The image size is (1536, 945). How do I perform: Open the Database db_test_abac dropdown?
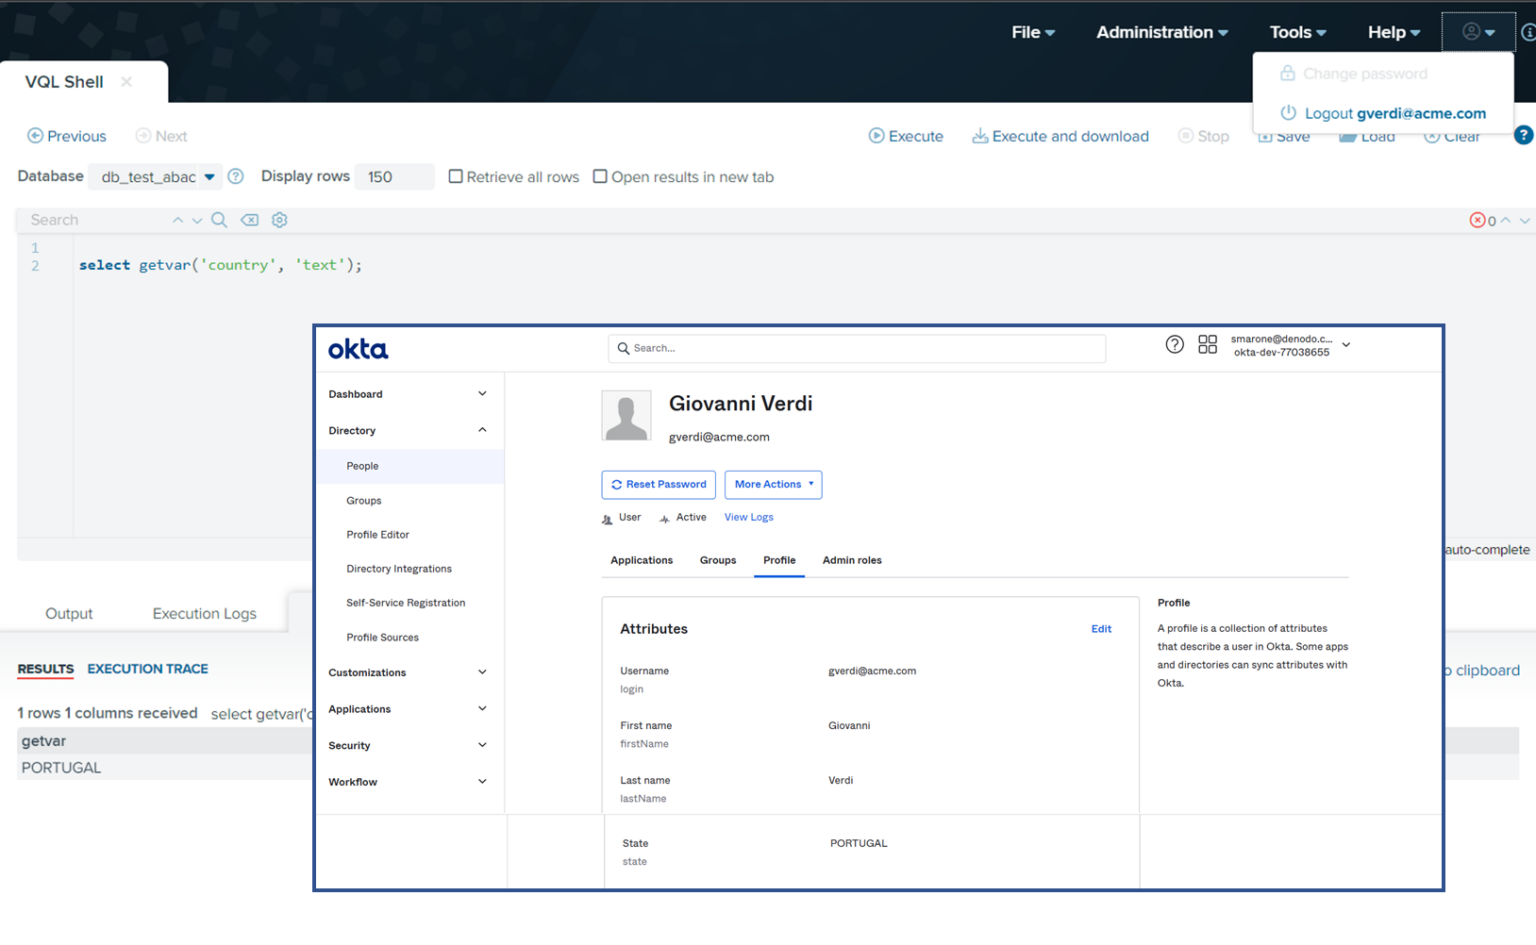pyautogui.click(x=158, y=177)
